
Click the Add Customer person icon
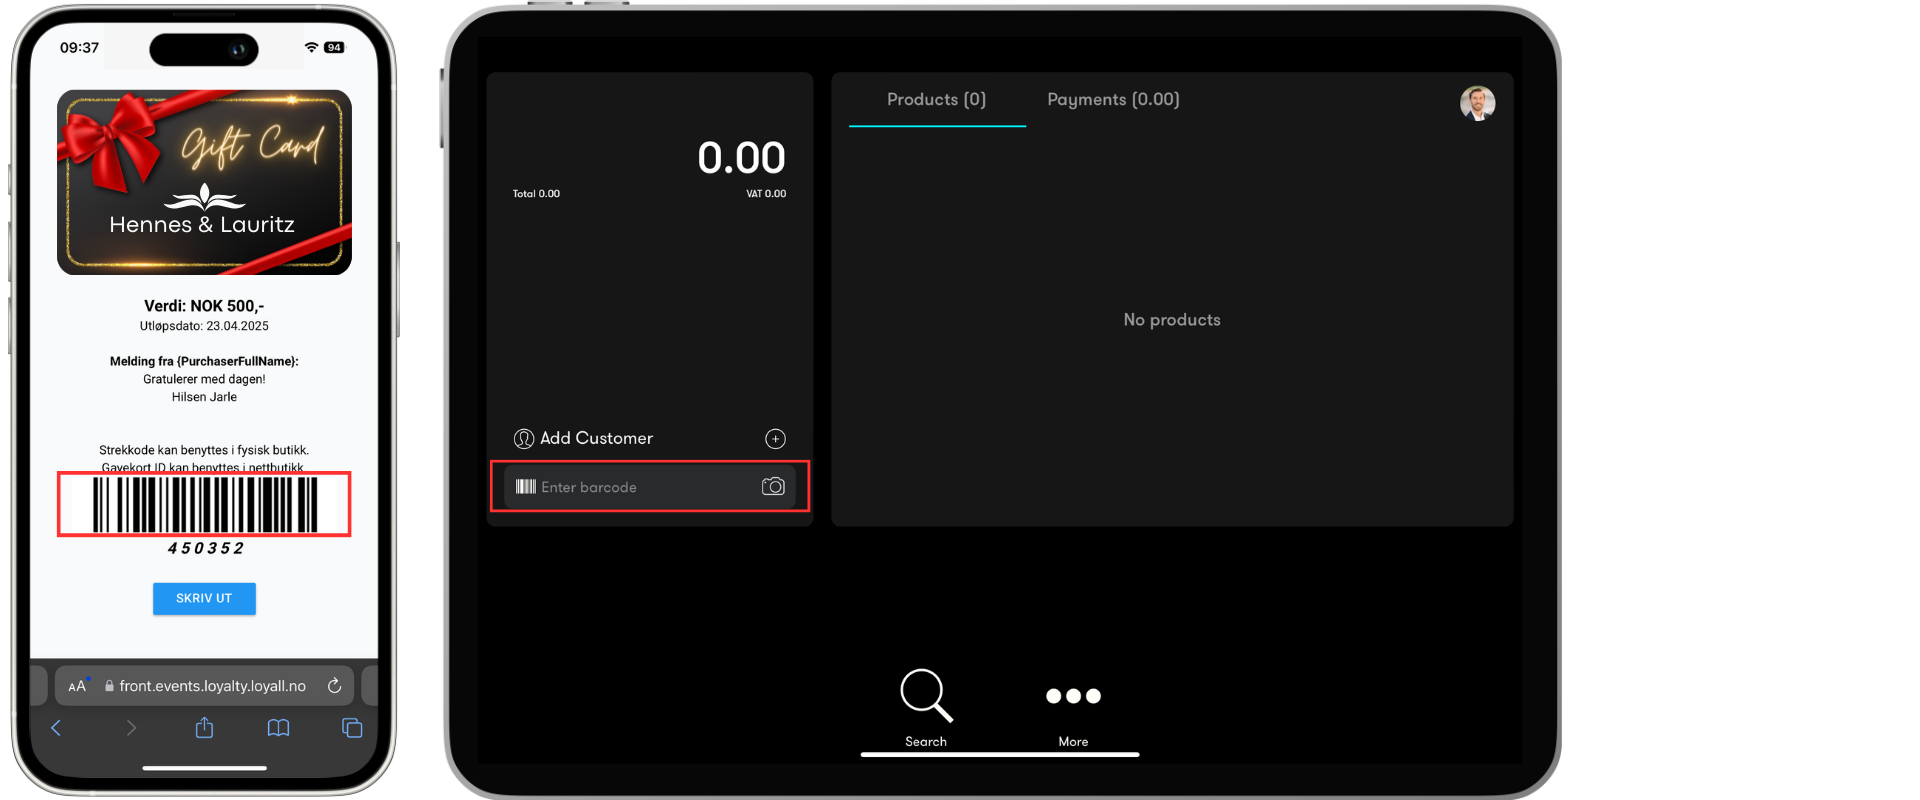(524, 439)
